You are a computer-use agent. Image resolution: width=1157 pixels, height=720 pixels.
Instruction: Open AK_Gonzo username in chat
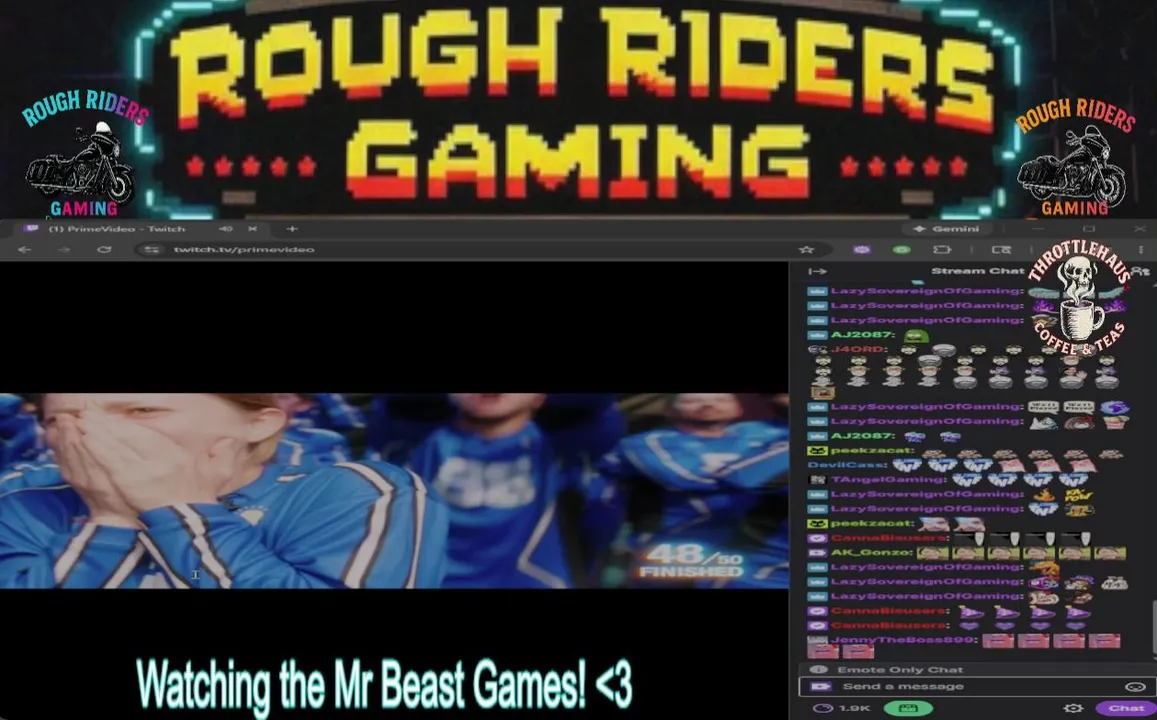[x=871, y=553]
